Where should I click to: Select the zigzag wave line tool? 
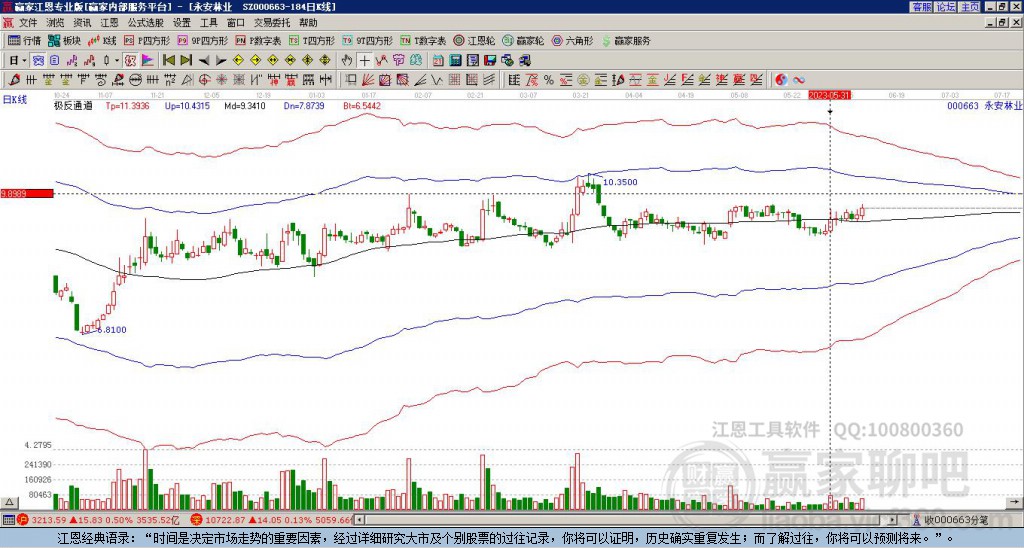(x=435, y=80)
